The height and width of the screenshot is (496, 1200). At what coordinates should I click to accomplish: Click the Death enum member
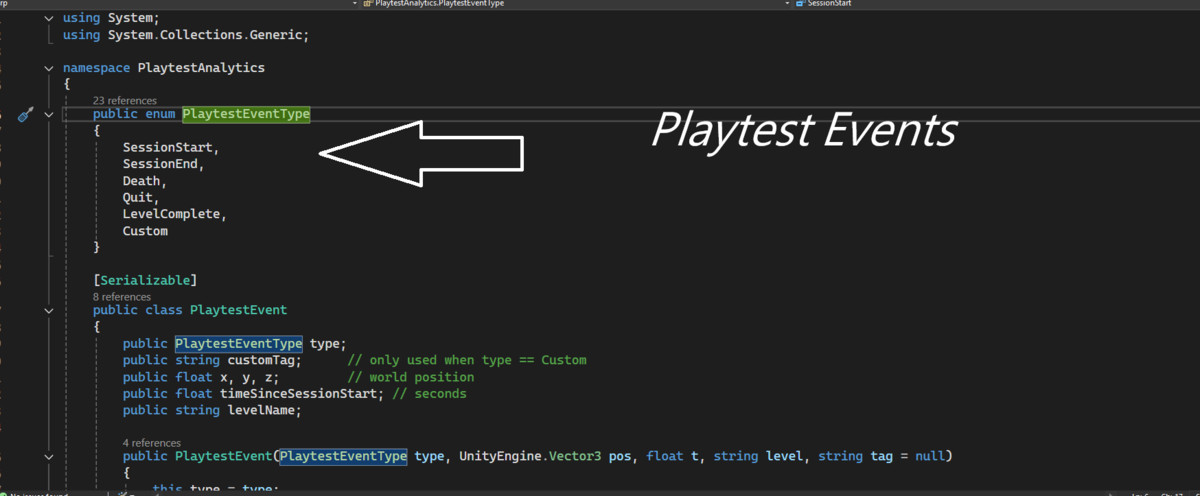142,181
